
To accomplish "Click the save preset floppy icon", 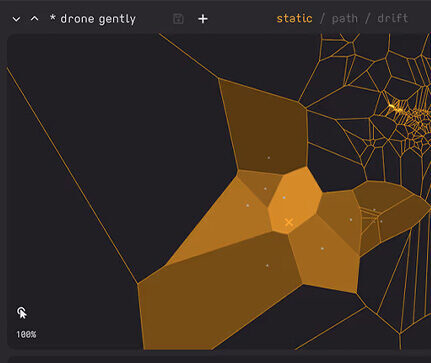I will point(178,19).
